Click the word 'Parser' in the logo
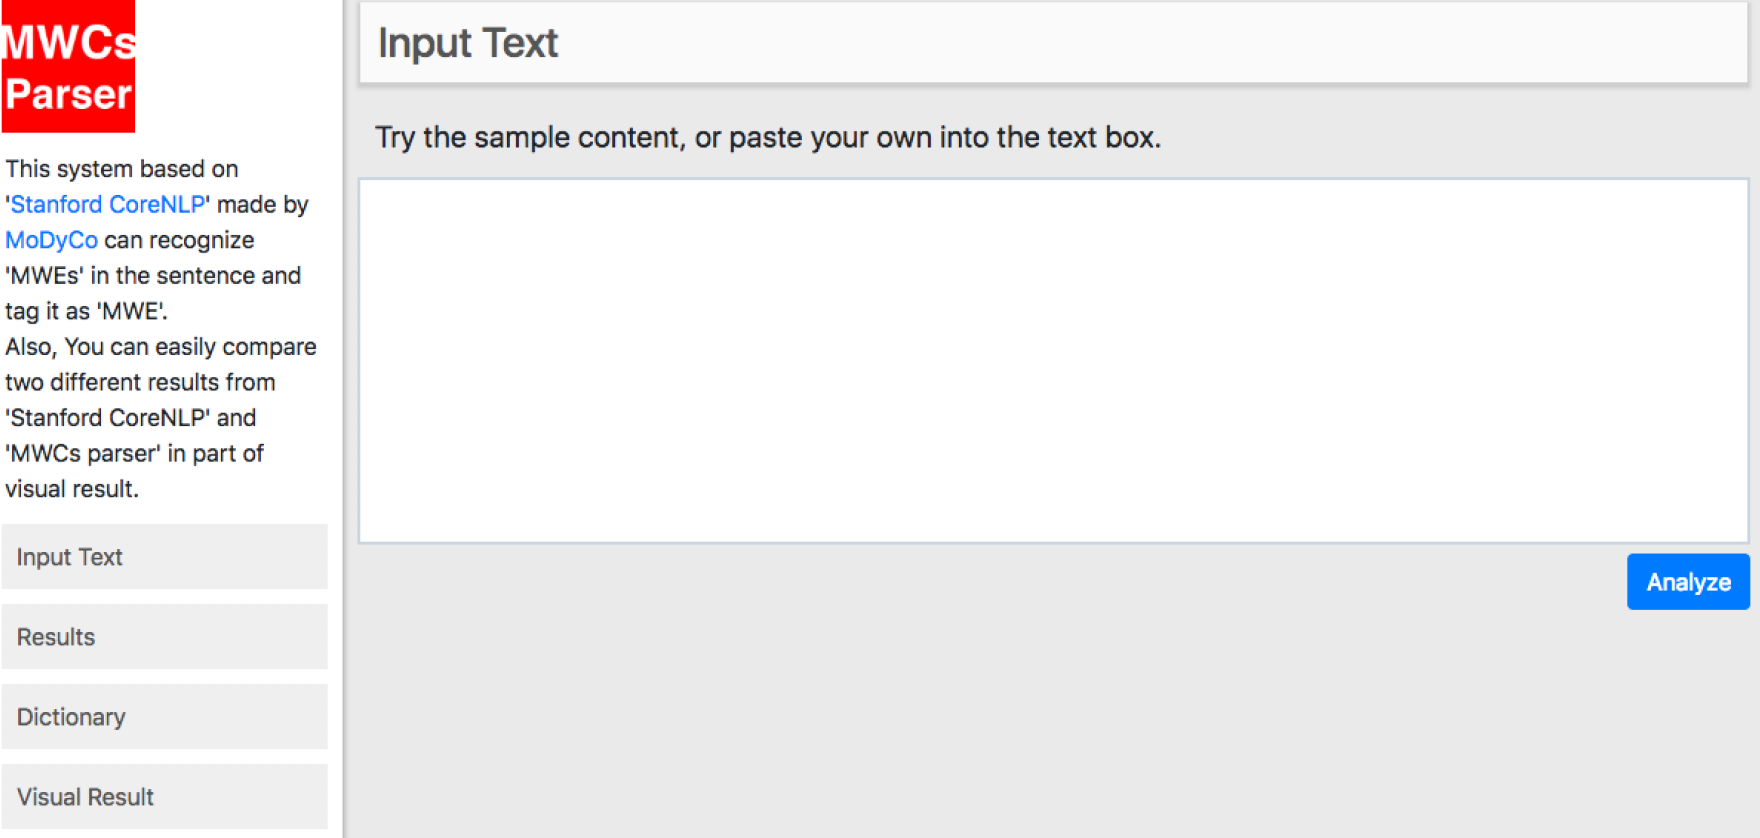The image size is (1760, 838). click(x=68, y=95)
